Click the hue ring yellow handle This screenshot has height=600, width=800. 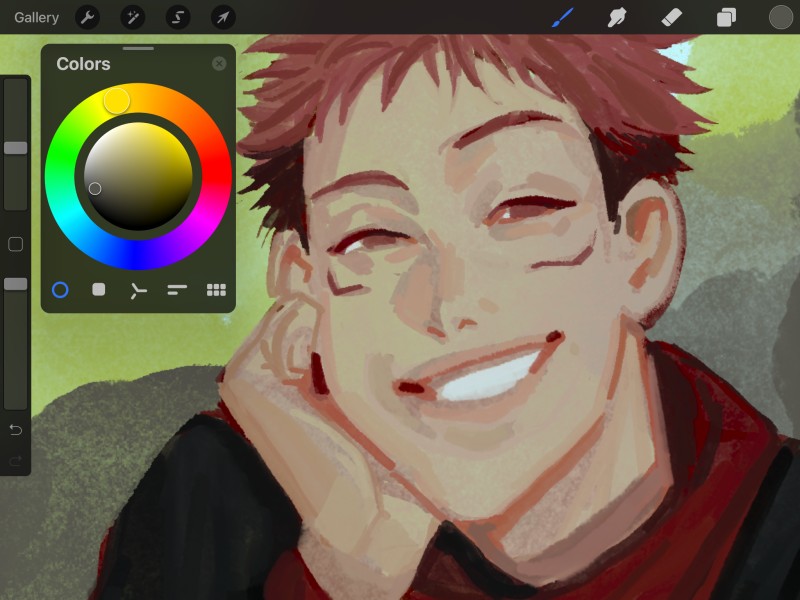click(117, 101)
